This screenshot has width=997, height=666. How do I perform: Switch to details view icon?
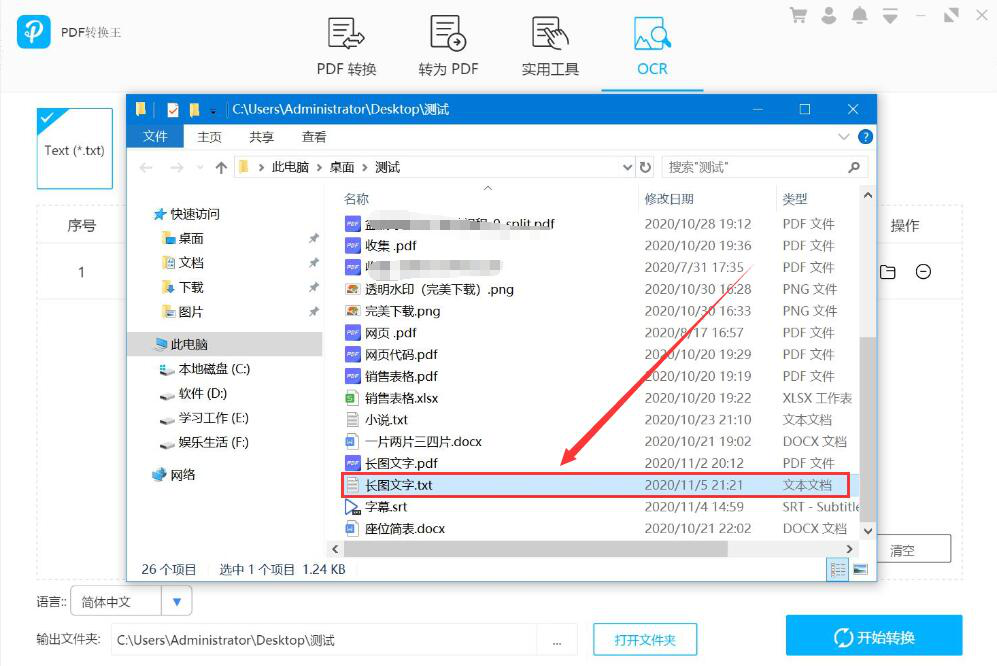pyautogui.click(x=838, y=569)
